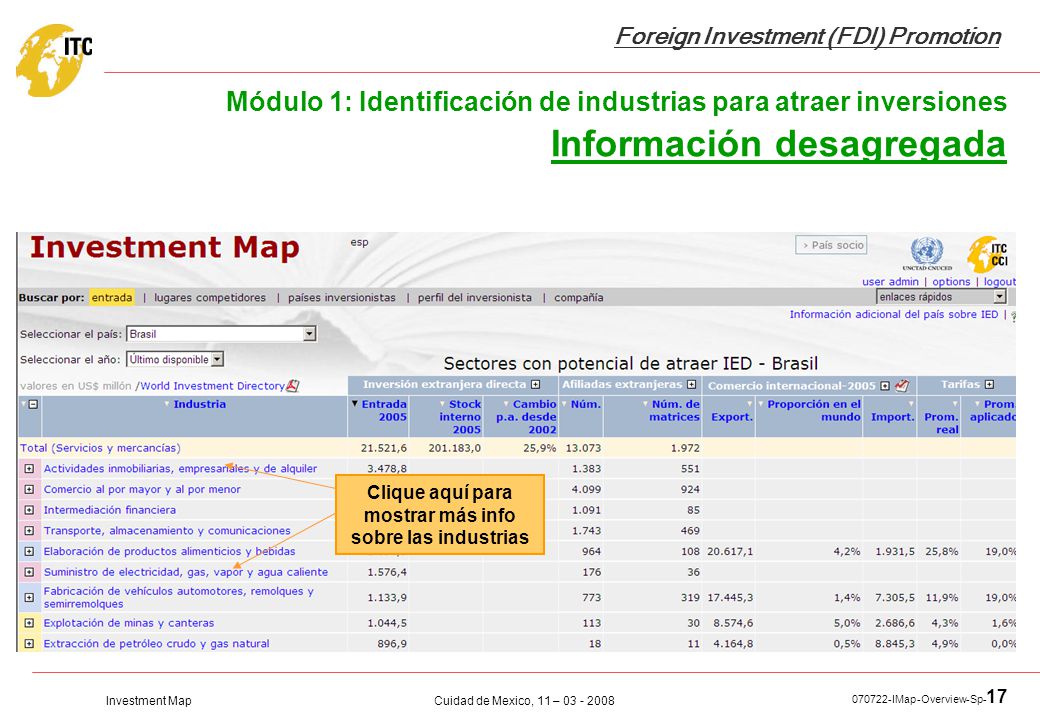This screenshot has height=720, width=1040.
Task: Sort by the Export. column header
Action: click(732, 417)
